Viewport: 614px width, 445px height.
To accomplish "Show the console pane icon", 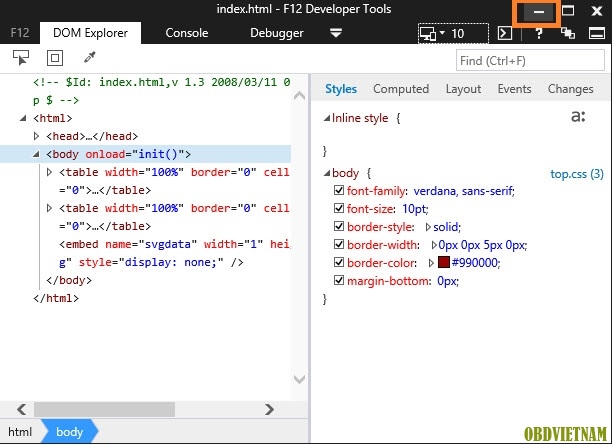I will [x=505, y=33].
